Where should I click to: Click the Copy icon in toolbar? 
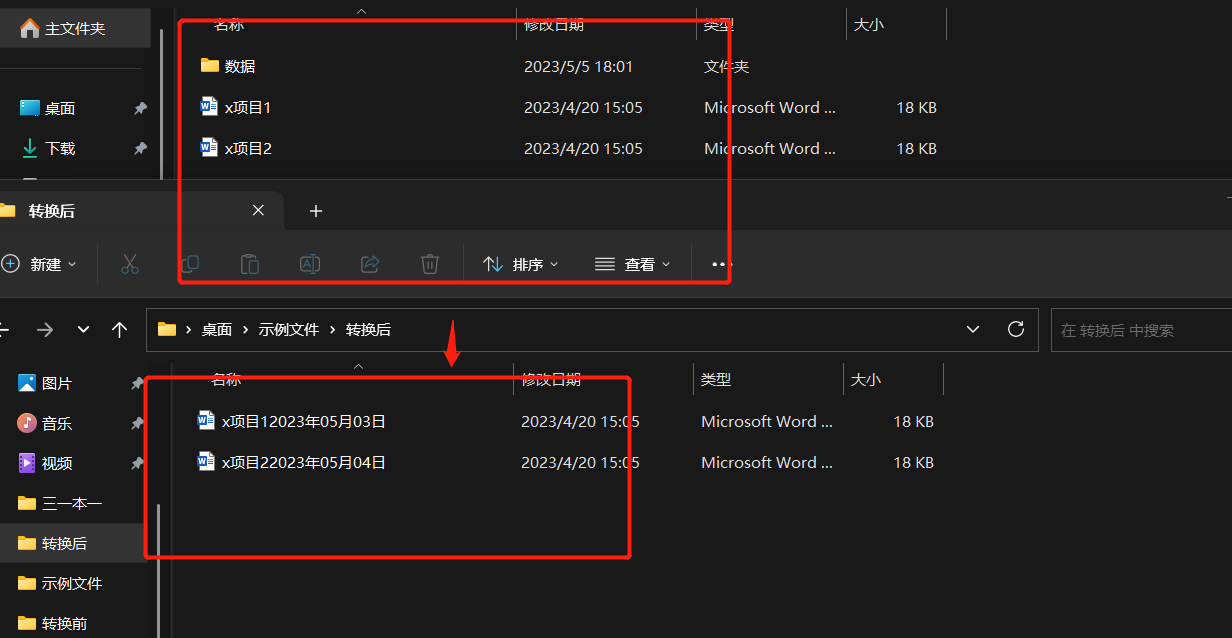[x=190, y=264]
